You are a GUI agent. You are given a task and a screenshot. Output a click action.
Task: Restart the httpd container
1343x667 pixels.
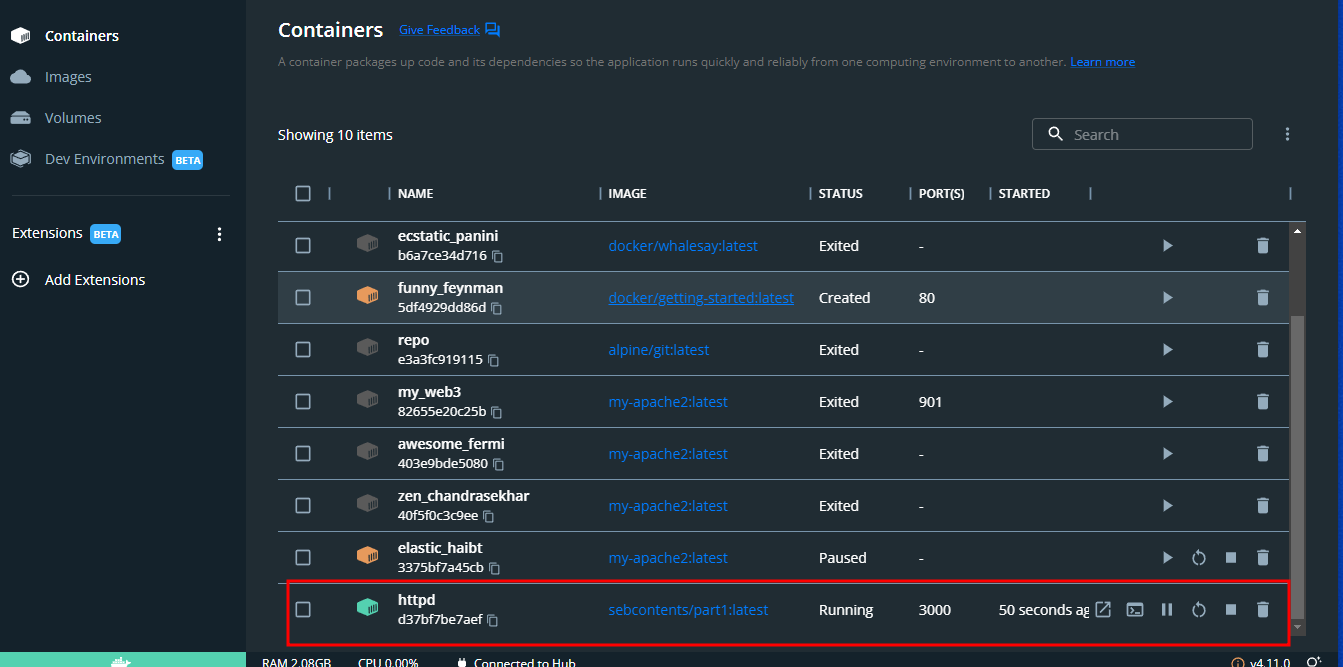click(1199, 609)
